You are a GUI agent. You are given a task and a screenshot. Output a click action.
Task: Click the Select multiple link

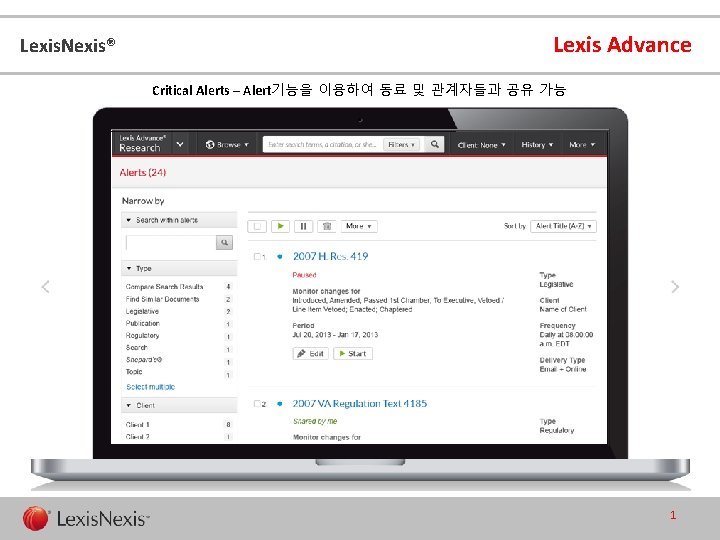point(151,387)
